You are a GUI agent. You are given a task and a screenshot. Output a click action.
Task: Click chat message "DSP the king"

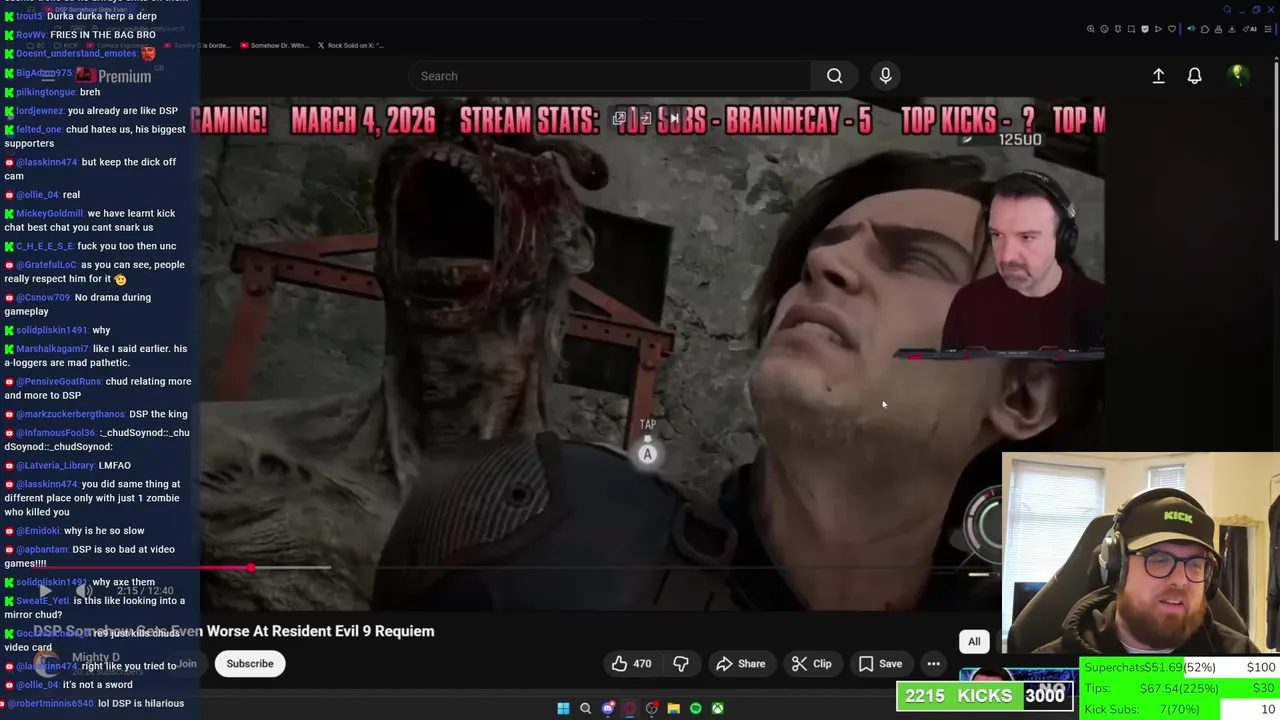click(158, 414)
